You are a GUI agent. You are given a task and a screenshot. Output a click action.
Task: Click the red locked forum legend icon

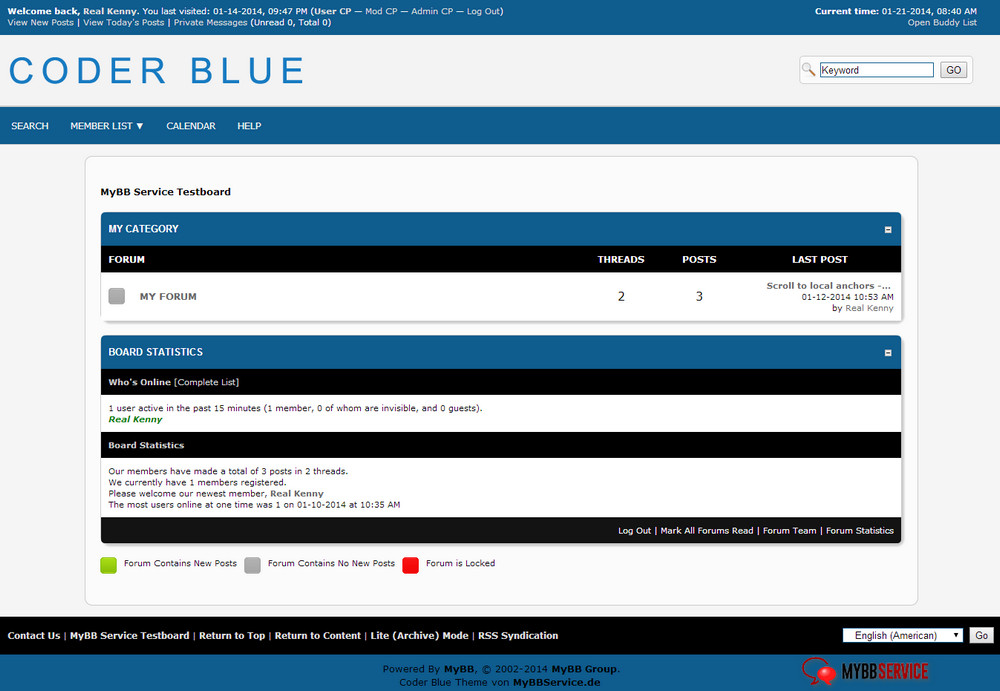tap(410, 565)
